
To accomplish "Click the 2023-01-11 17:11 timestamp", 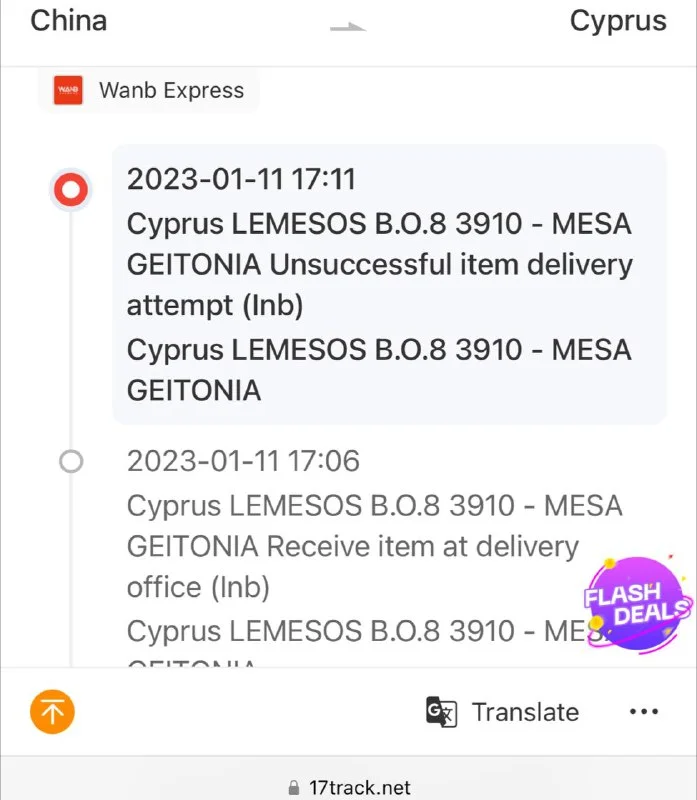I will 241,180.
